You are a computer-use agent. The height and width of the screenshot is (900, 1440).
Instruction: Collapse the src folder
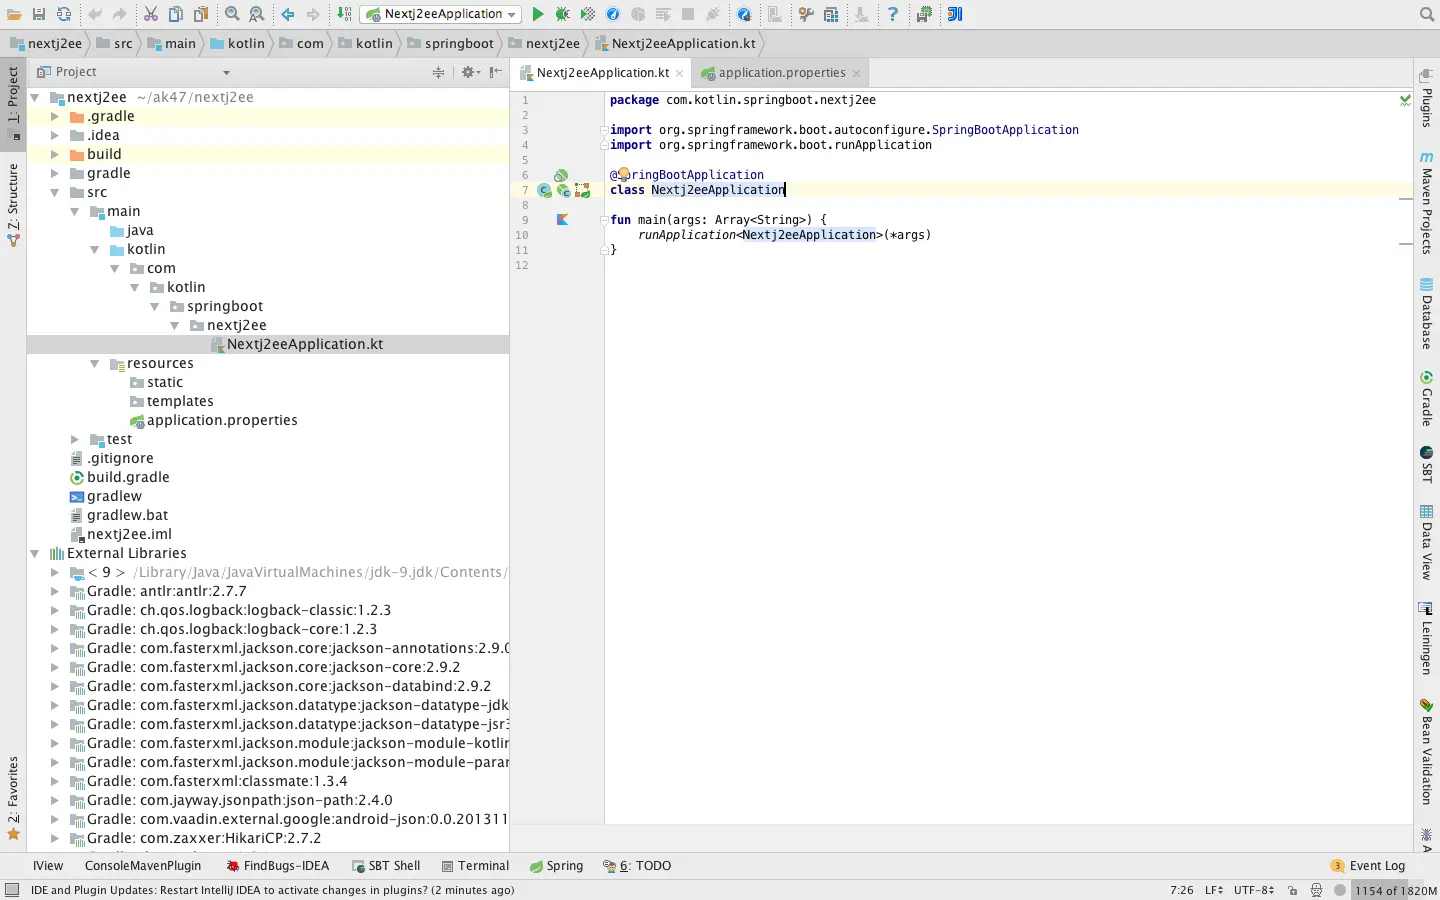(x=55, y=192)
